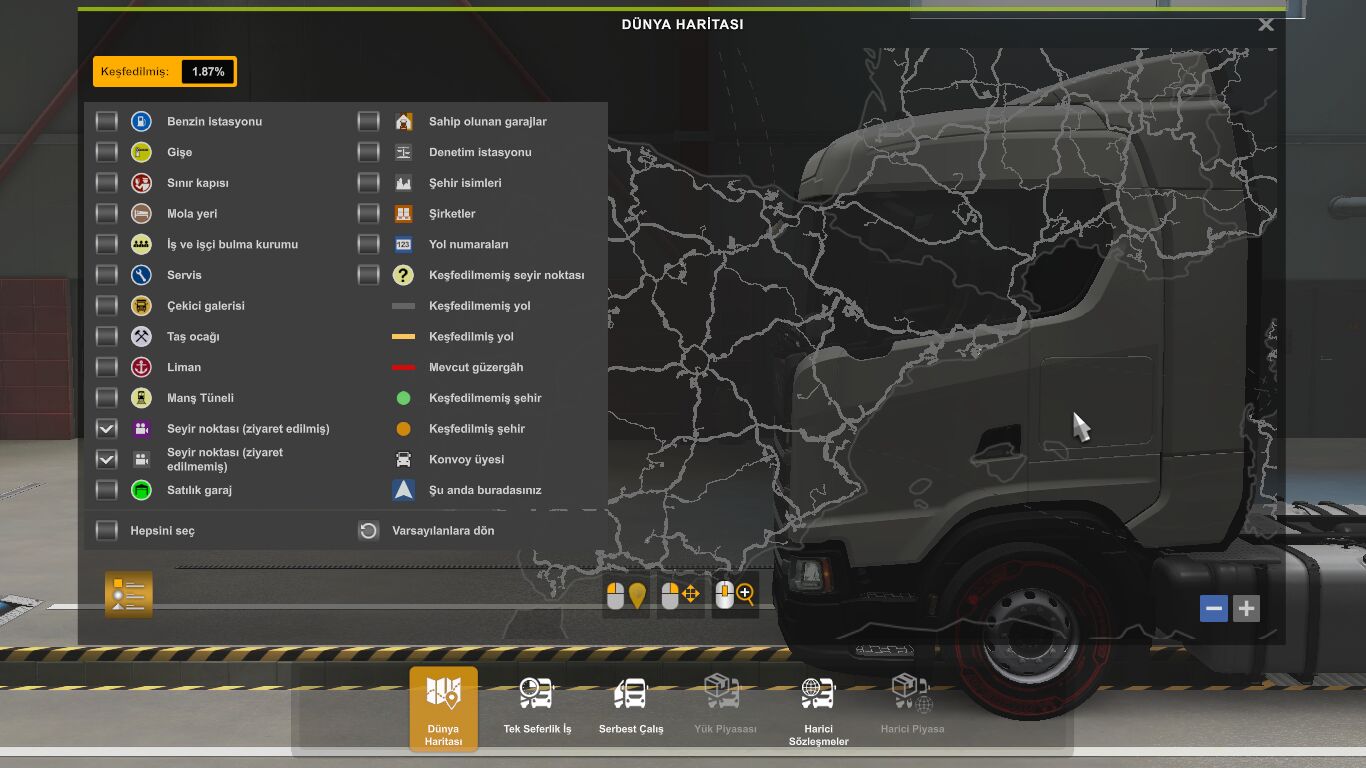Image resolution: width=1366 pixels, height=768 pixels.
Task: Click the Yol numaraları 123 icon
Action: tap(403, 244)
